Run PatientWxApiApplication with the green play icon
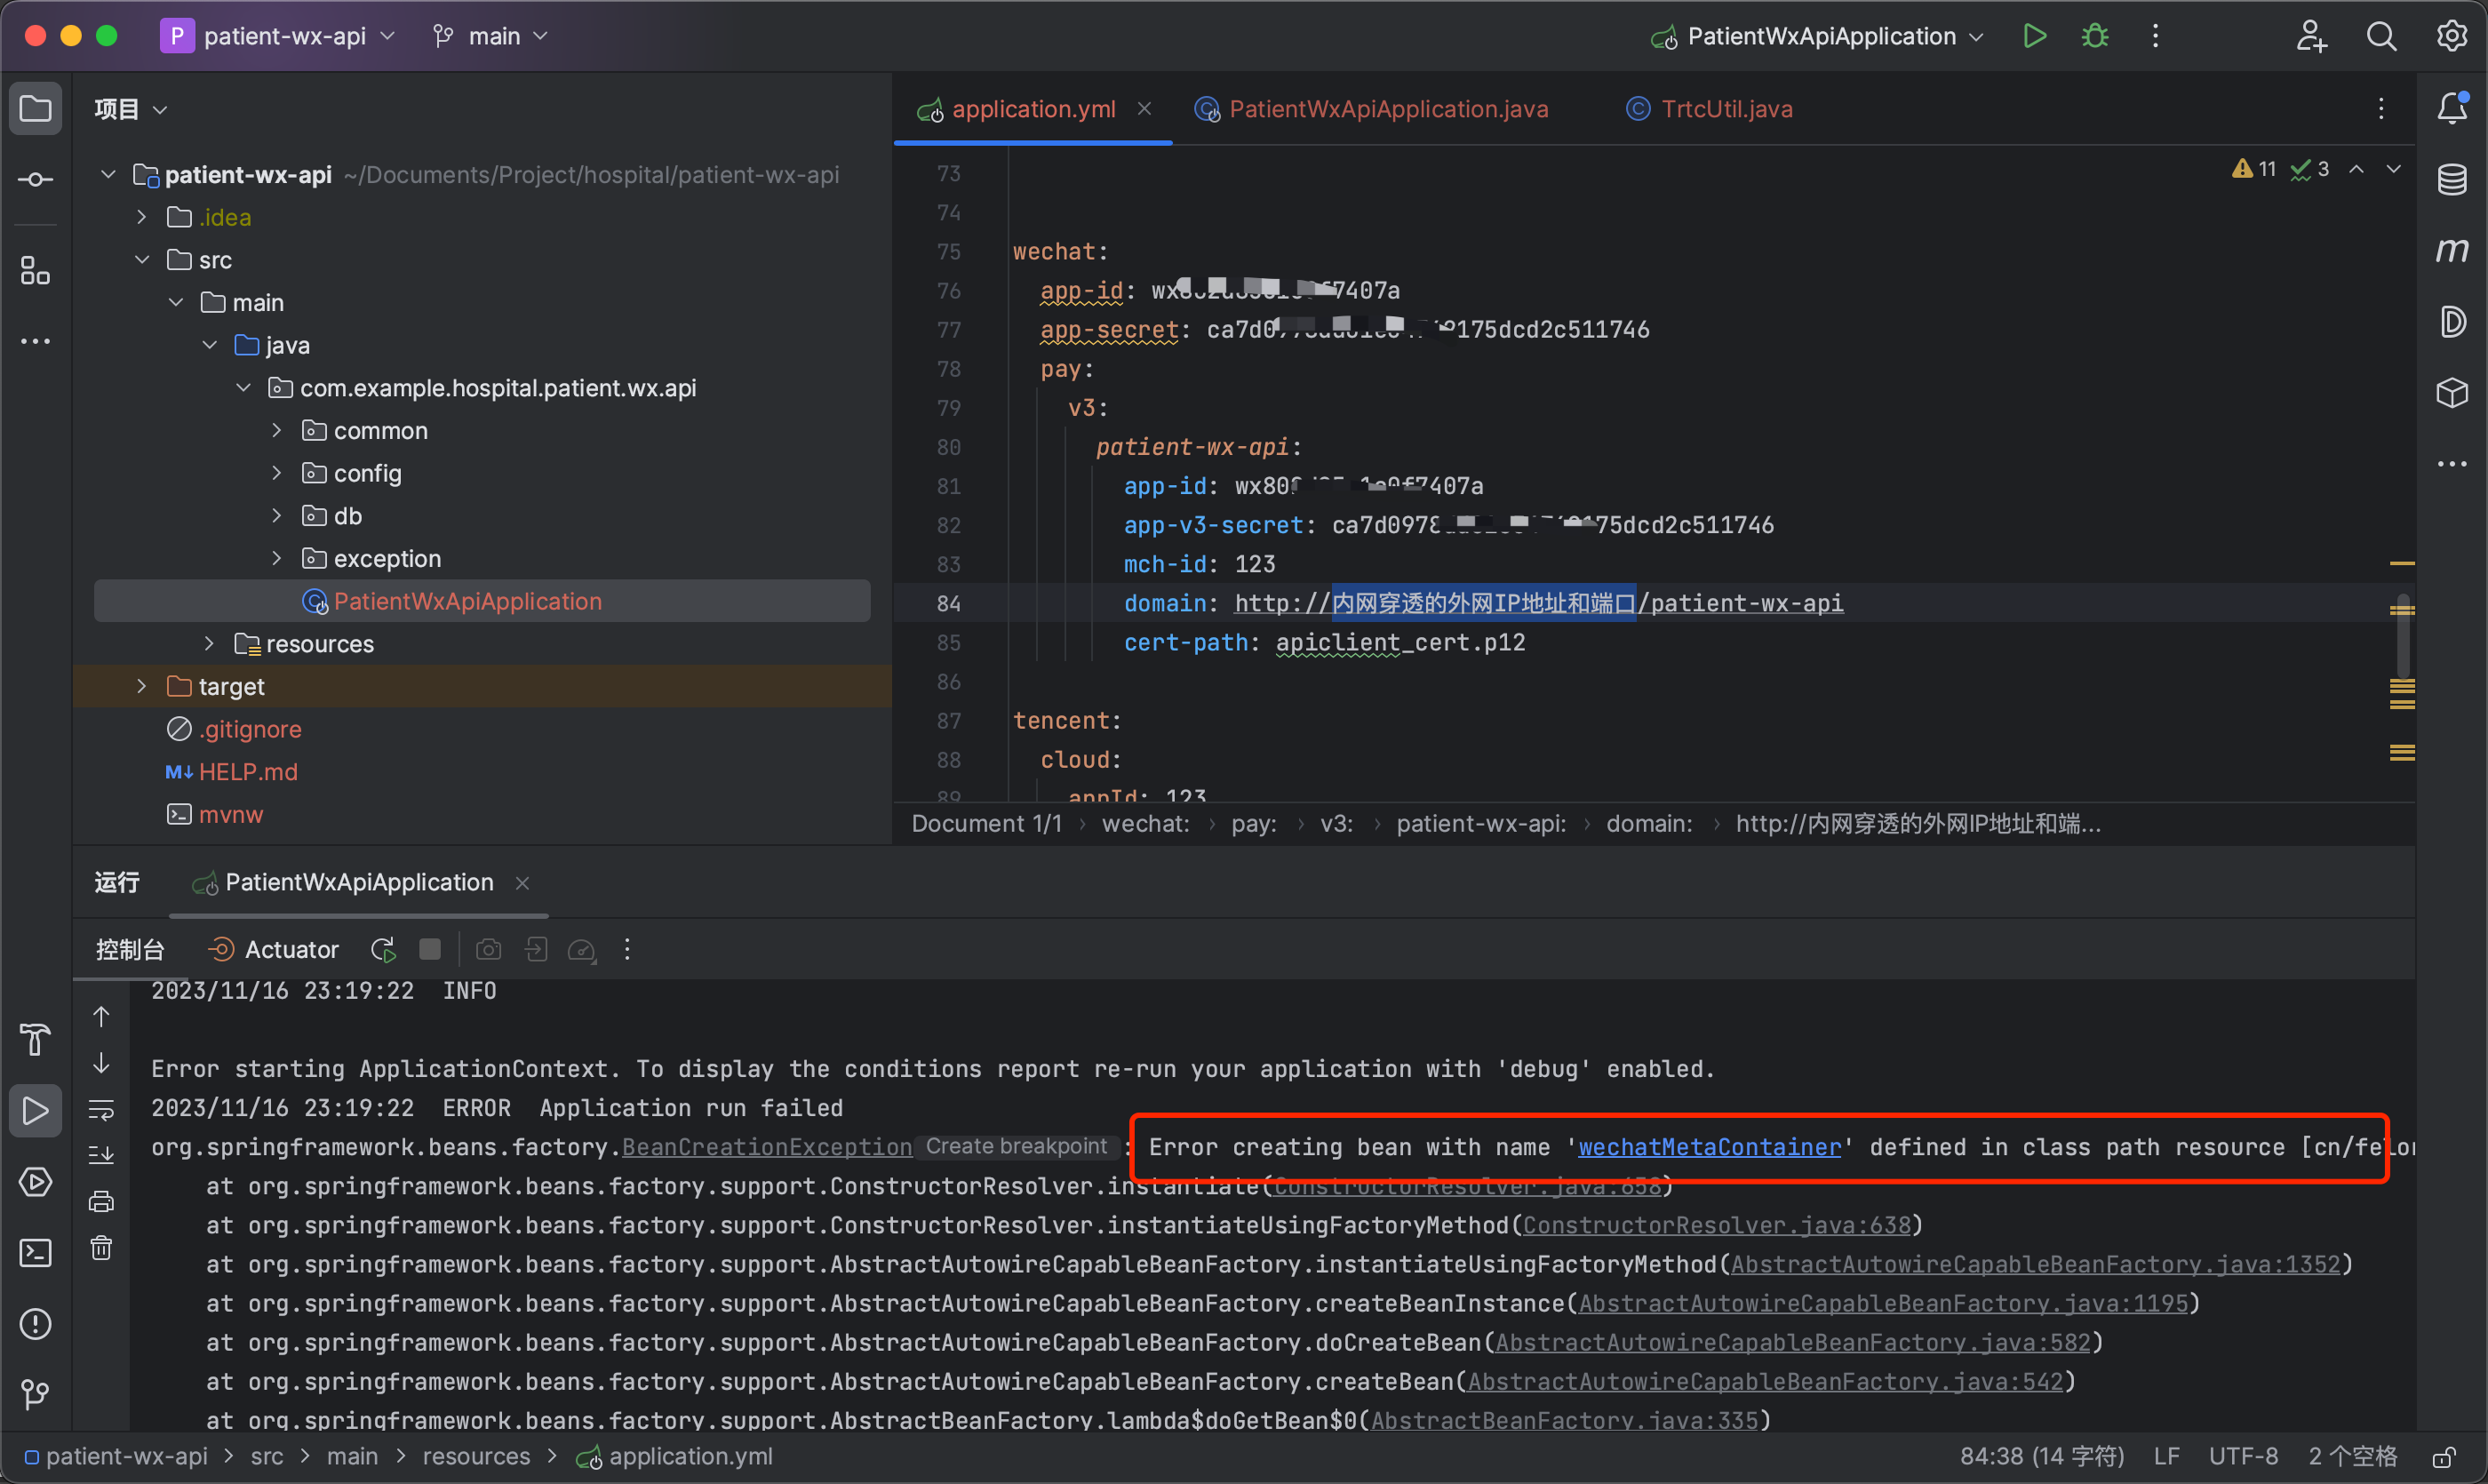 [2034, 36]
